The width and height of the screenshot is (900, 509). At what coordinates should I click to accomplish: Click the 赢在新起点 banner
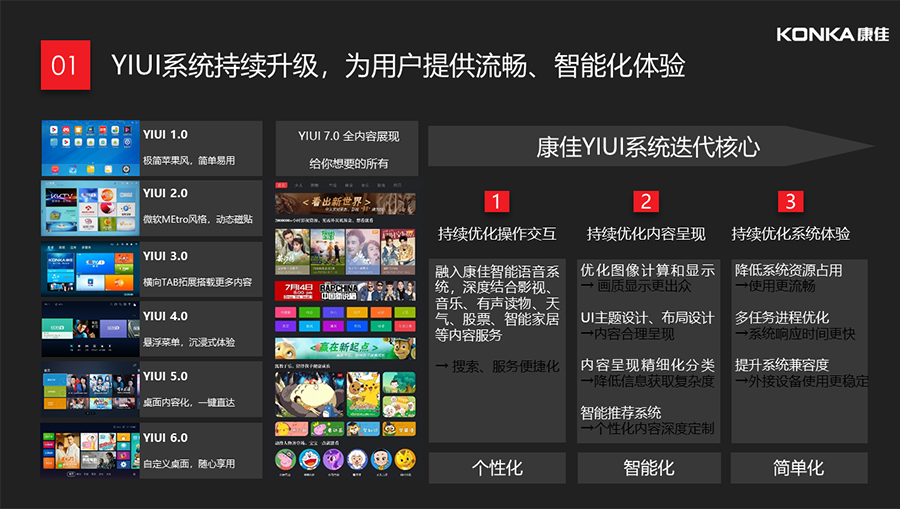tap(346, 349)
